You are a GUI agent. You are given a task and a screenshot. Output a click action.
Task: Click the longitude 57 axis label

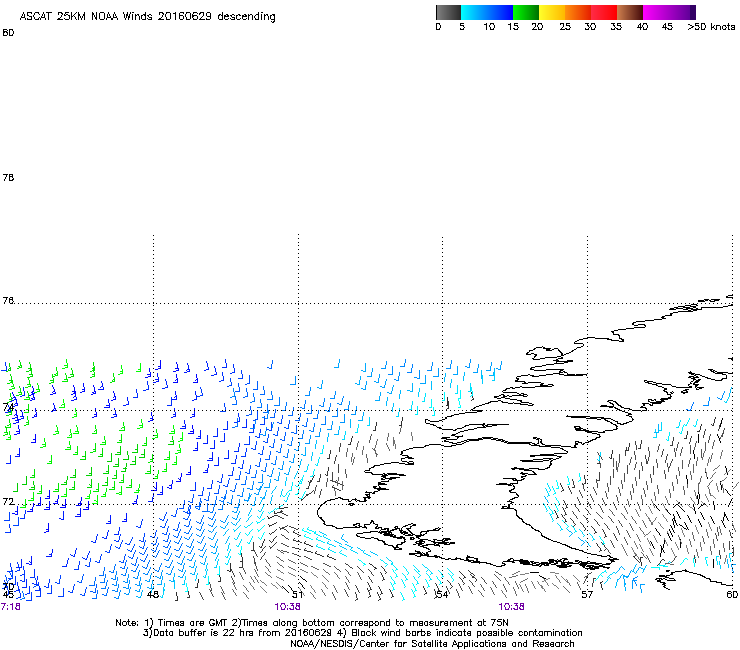[x=587, y=595]
